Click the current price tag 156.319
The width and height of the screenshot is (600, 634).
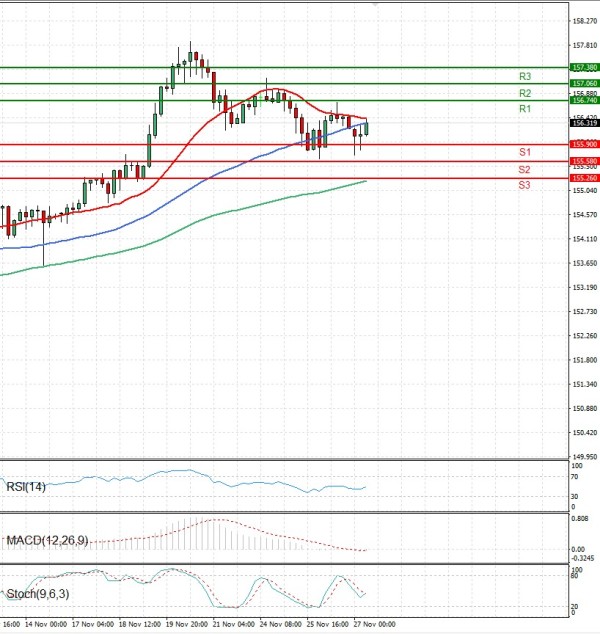pyautogui.click(x=583, y=123)
